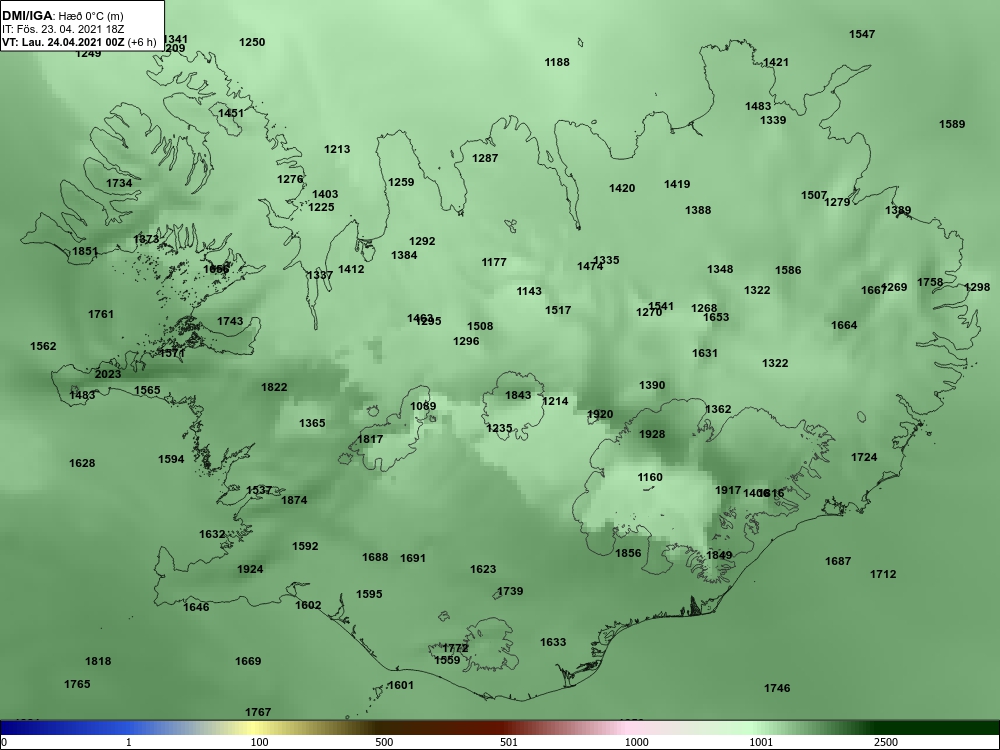This screenshot has width=1000, height=750.
Task: Select the 1817 value on Langjökull glacier
Action: tap(370, 439)
